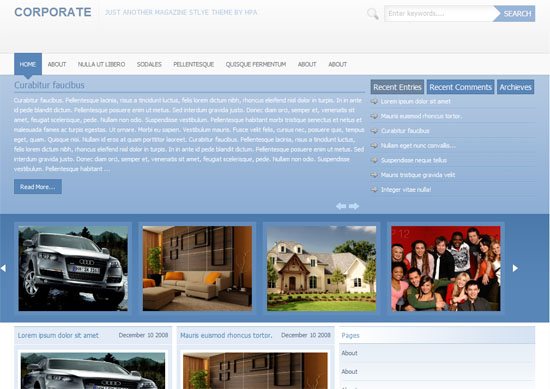
Task: Click arrow bullet beside Curabitur faucibus entry
Action: pos(374,131)
